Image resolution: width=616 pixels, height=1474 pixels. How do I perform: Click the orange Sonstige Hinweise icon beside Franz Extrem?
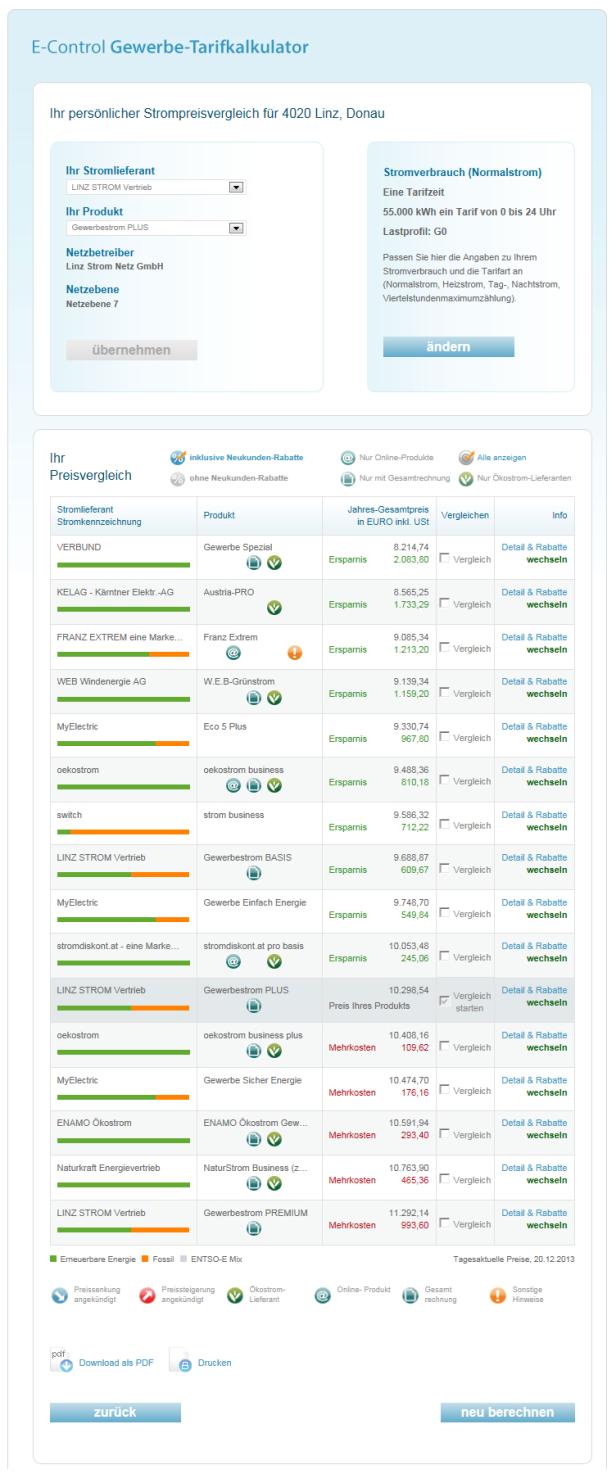coord(295,653)
